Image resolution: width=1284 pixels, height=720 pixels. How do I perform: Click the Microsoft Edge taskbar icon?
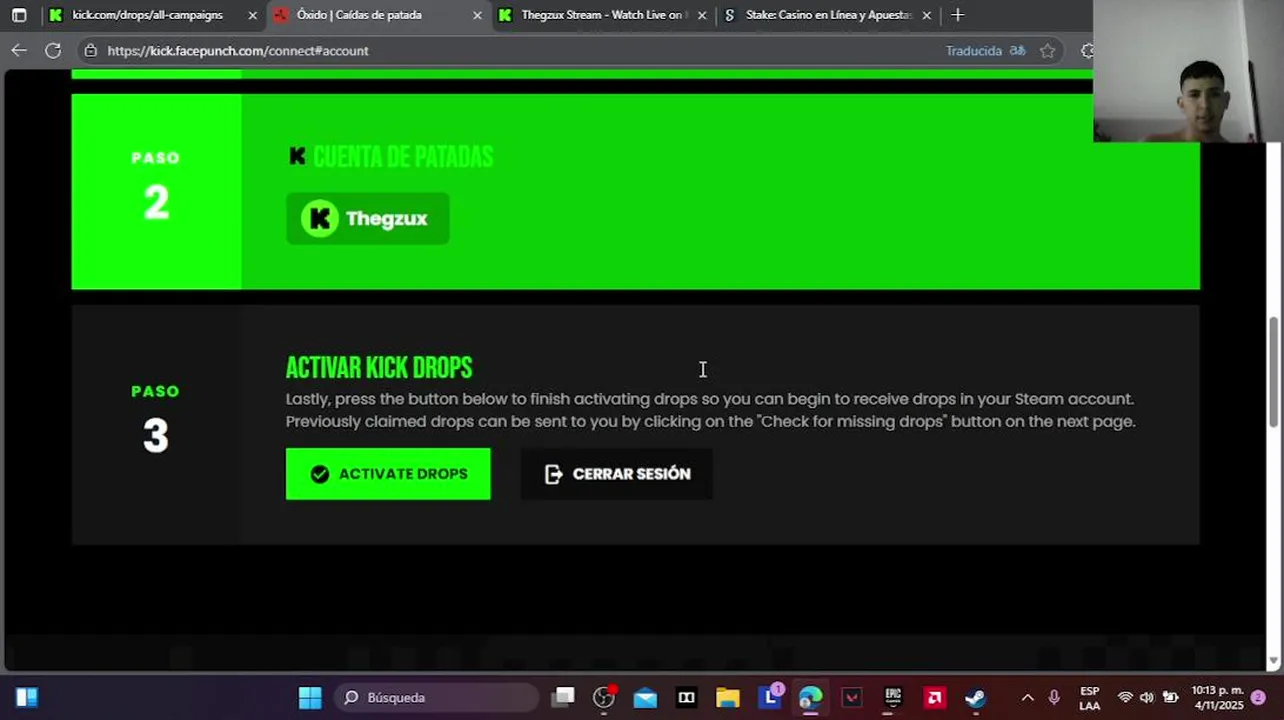(x=810, y=697)
